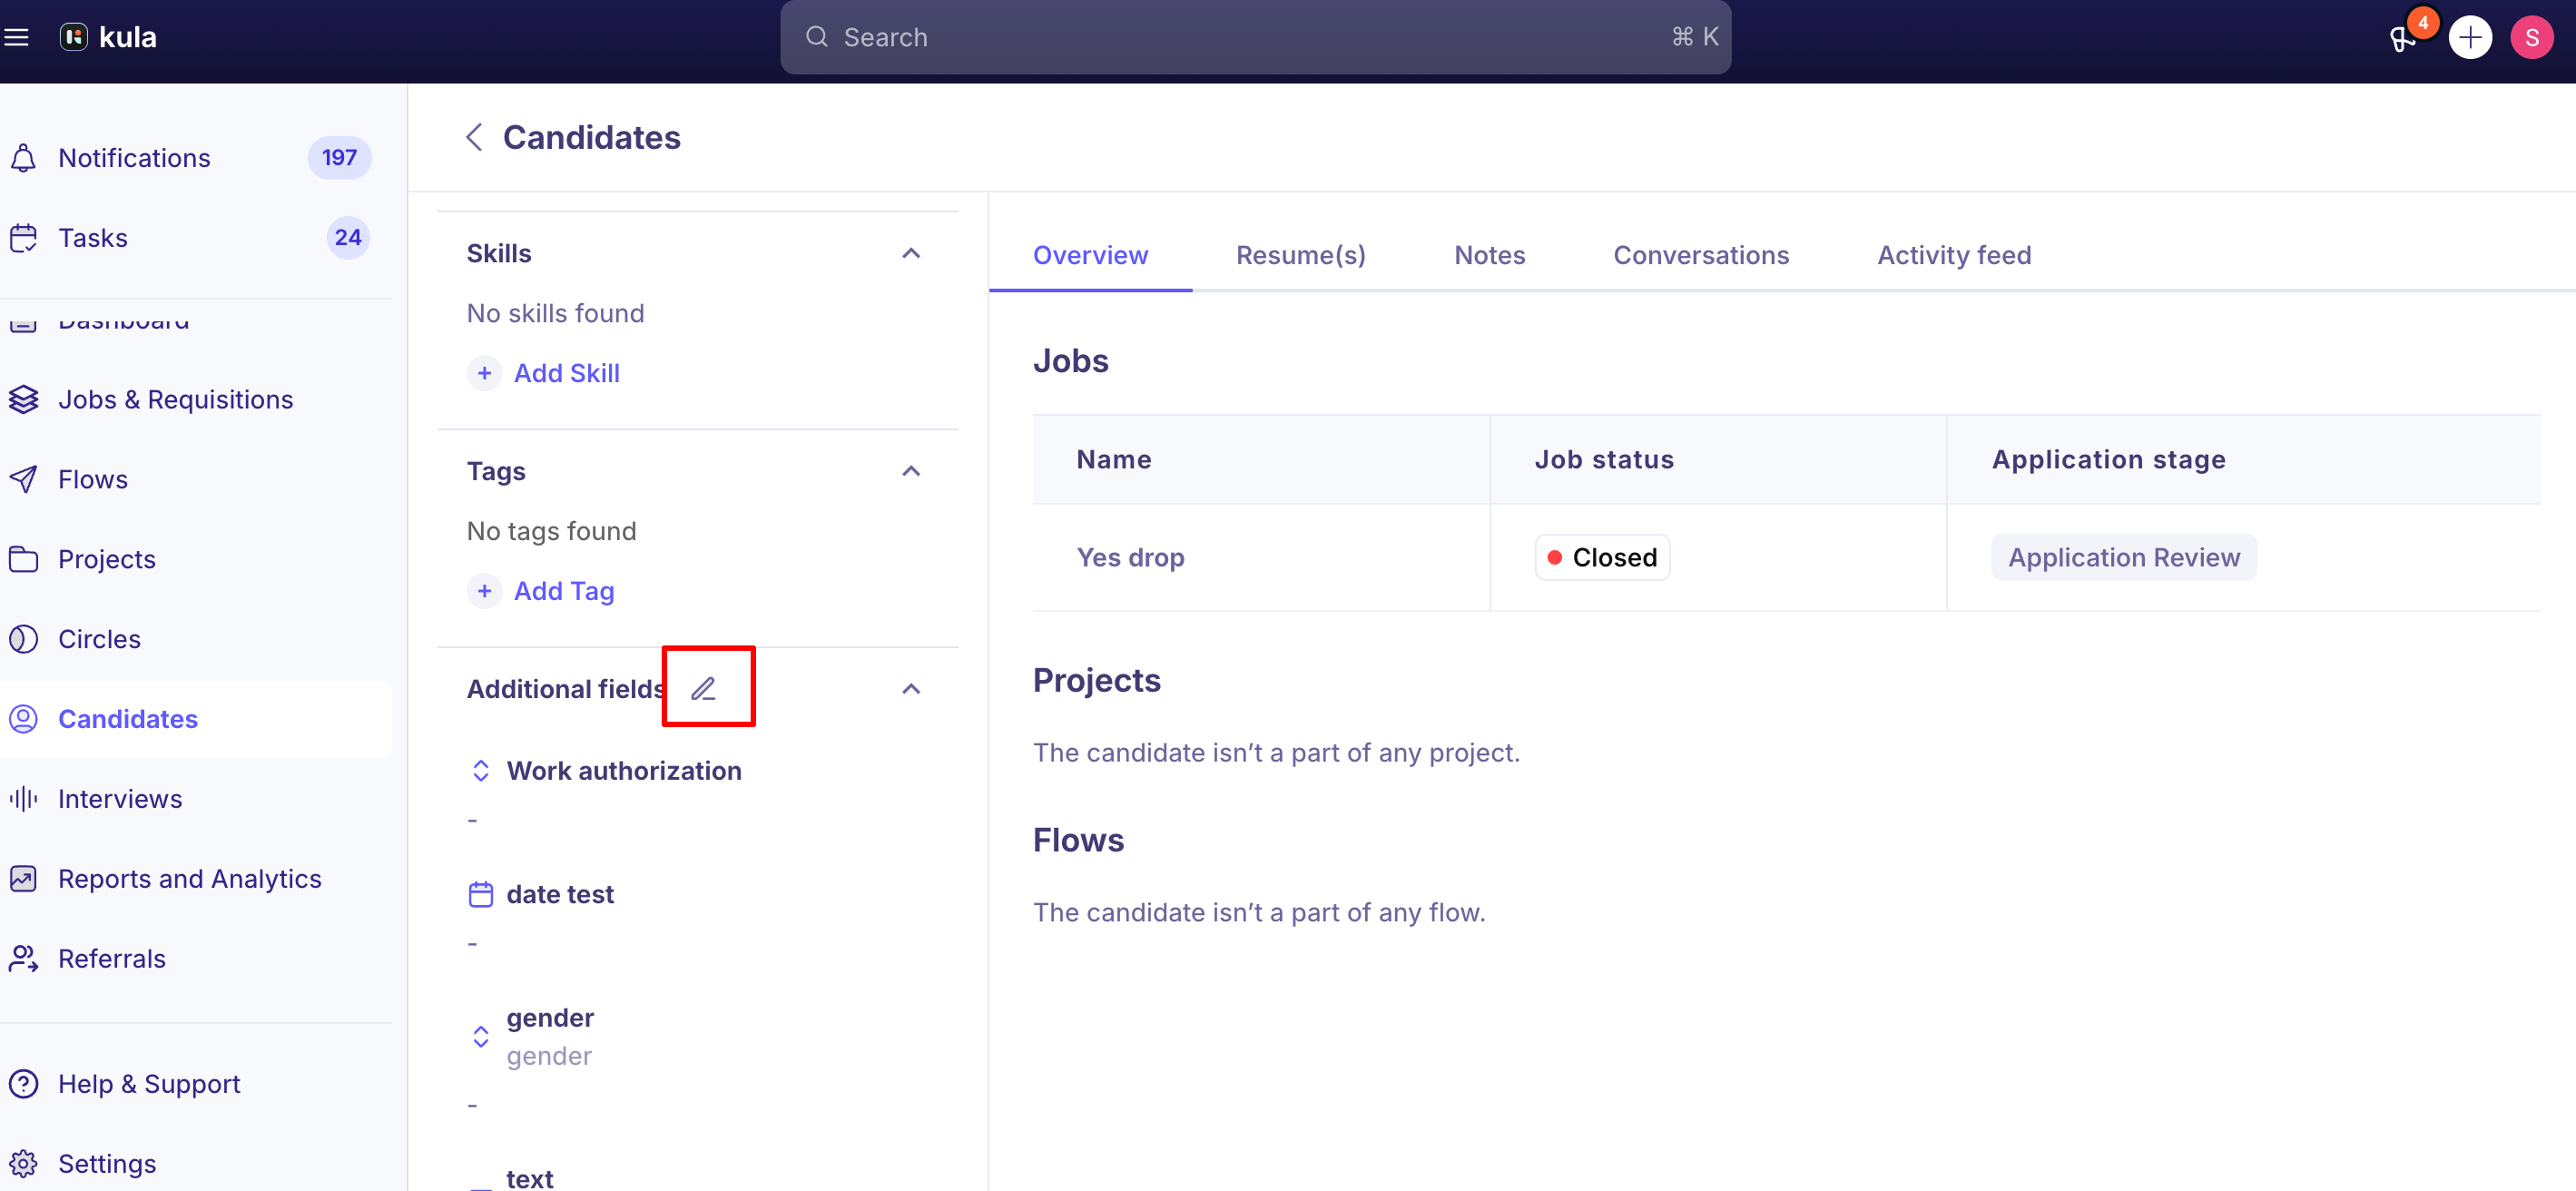Open the user avatar S menu
Image resolution: width=2576 pixels, height=1191 pixels.
pyautogui.click(x=2531, y=38)
